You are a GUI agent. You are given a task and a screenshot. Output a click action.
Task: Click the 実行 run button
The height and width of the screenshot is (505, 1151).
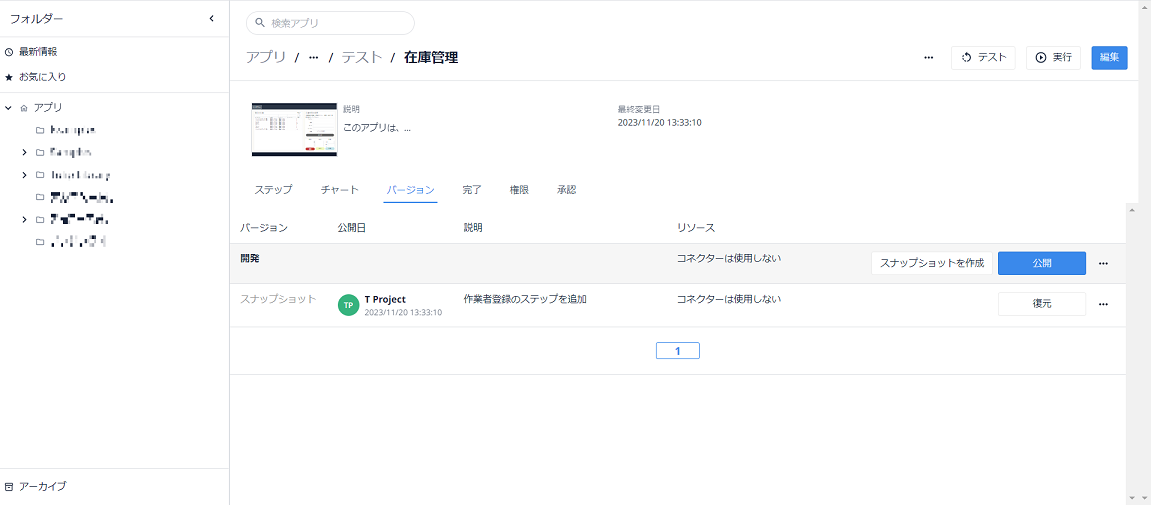pyautogui.click(x=1053, y=57)
